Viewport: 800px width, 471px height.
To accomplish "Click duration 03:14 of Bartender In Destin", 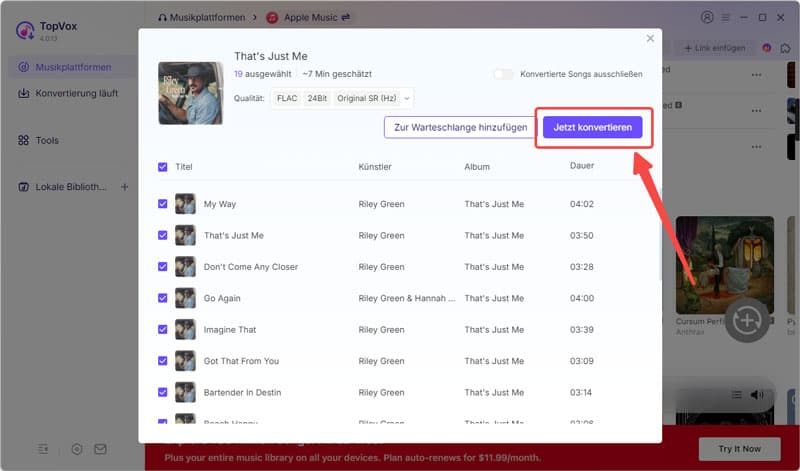I will [x=581, y=392].
